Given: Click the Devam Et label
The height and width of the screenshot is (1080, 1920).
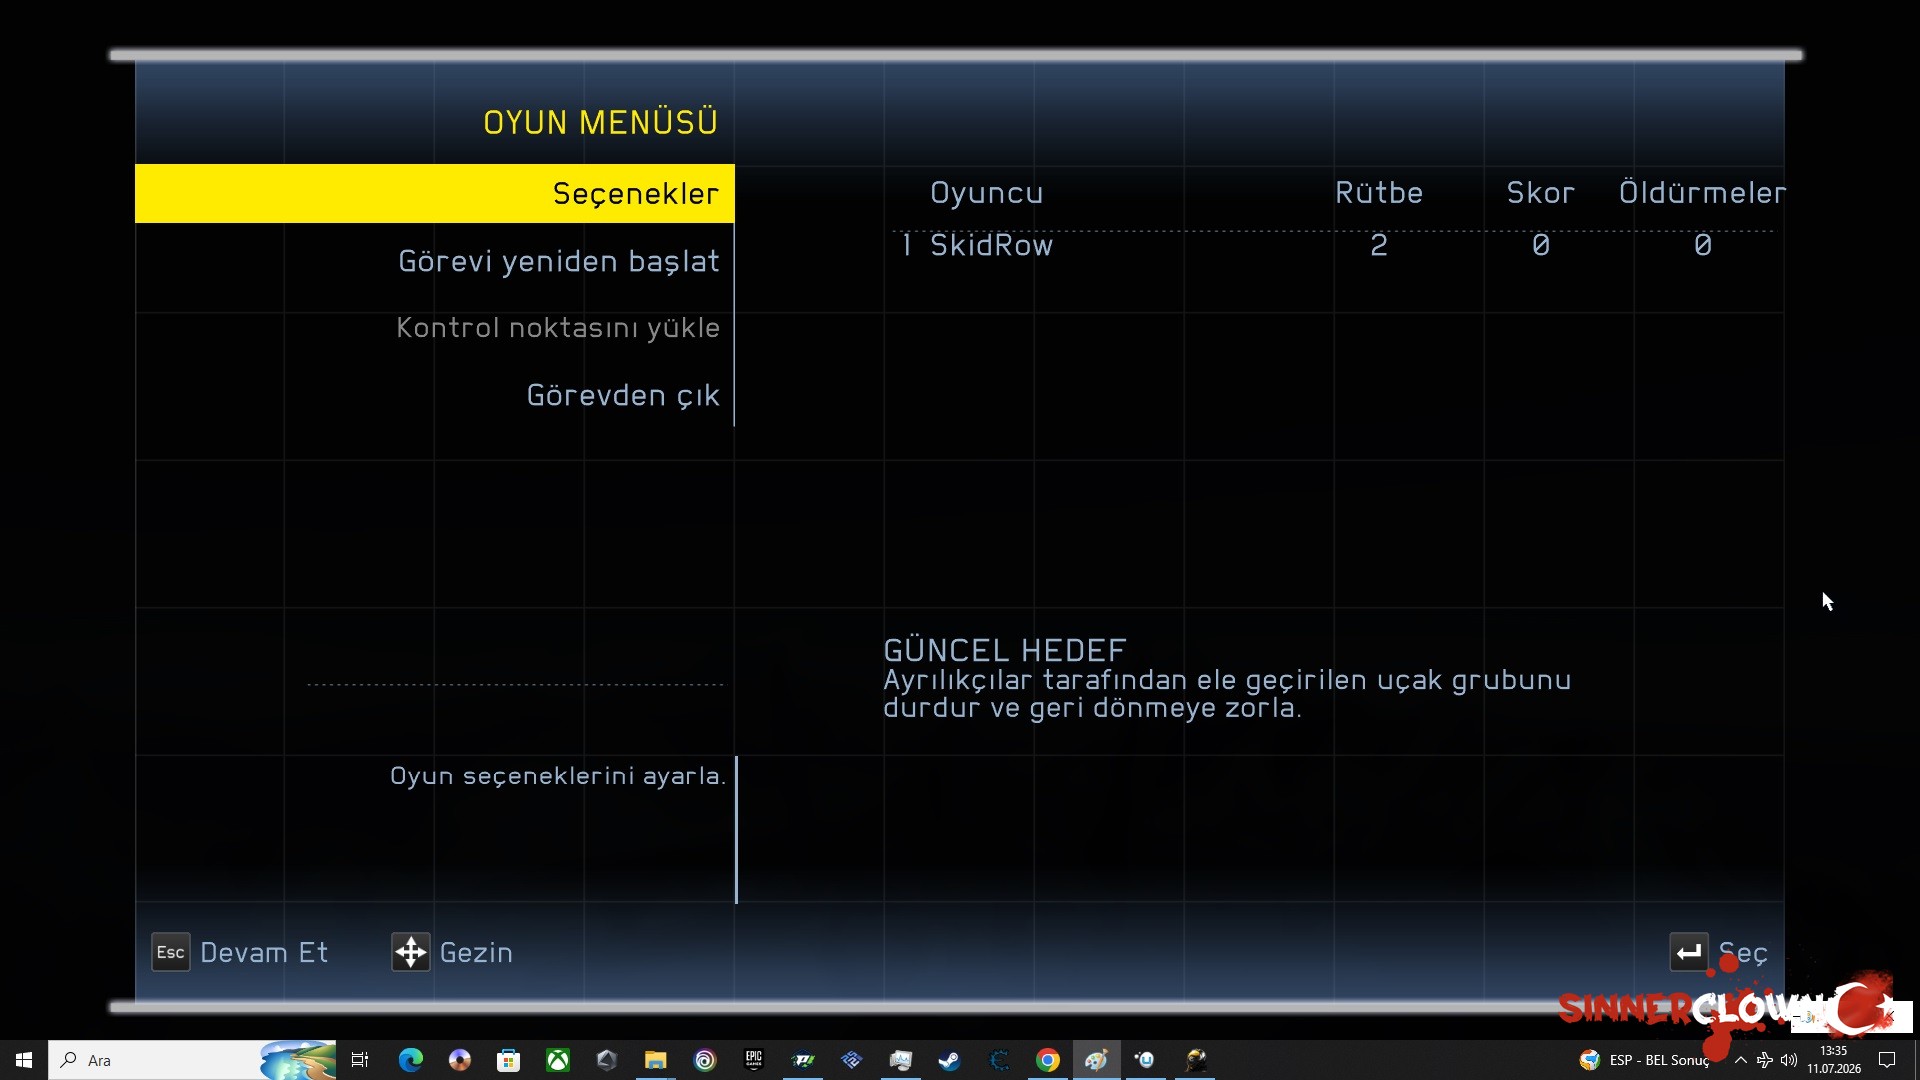Looking at the screenshot, I should pyautogui.click(x=264, y=952).
